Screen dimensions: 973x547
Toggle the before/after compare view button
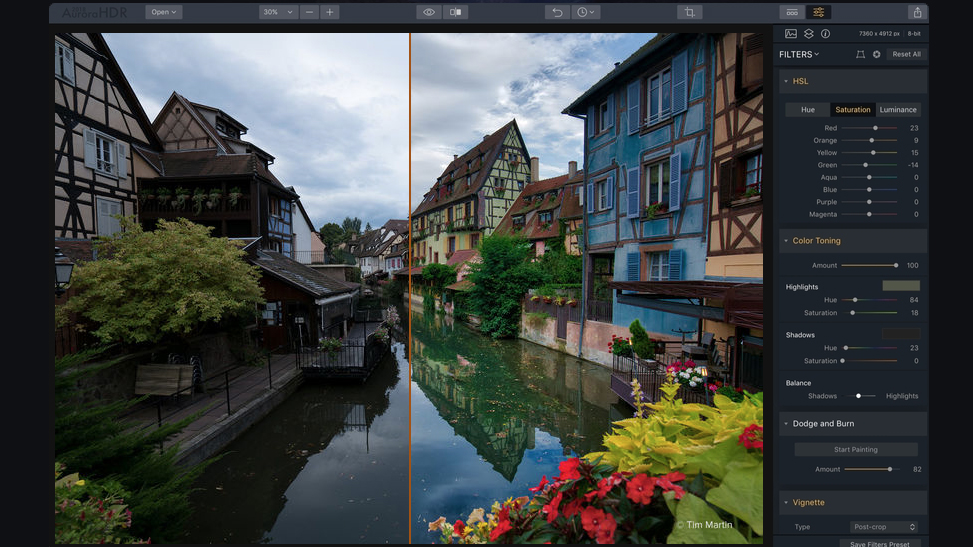456,12
